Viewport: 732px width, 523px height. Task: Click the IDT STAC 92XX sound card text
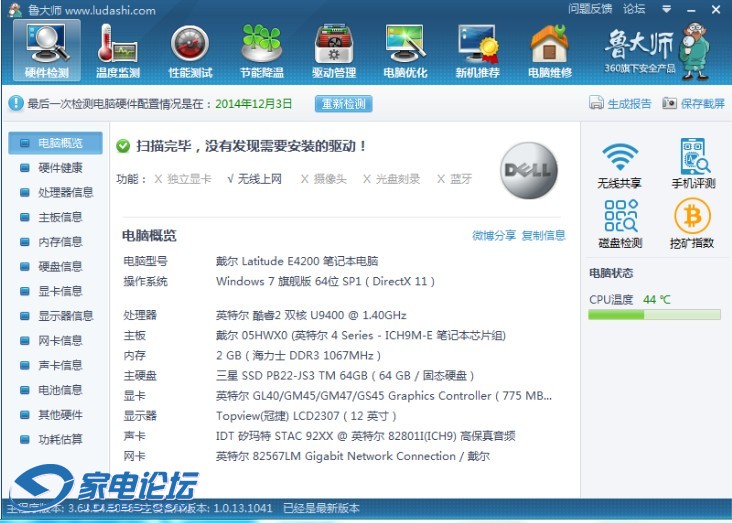[366, 436]
